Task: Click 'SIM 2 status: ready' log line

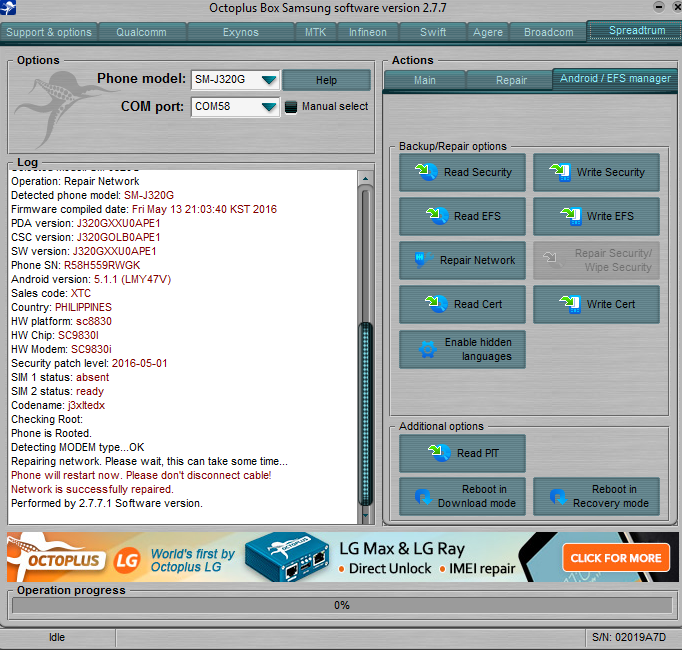Action: point(57,391)
